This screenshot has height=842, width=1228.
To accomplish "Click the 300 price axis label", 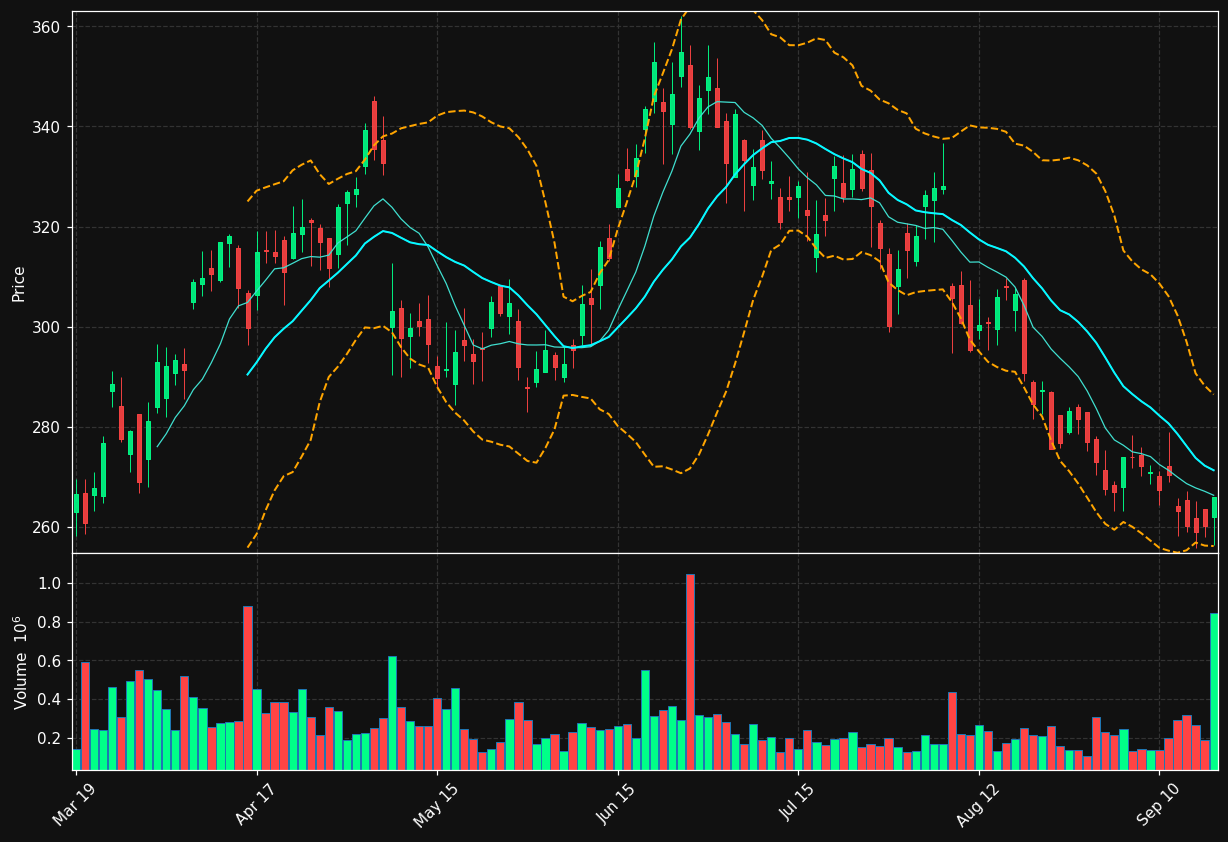I will pos(48,327).
